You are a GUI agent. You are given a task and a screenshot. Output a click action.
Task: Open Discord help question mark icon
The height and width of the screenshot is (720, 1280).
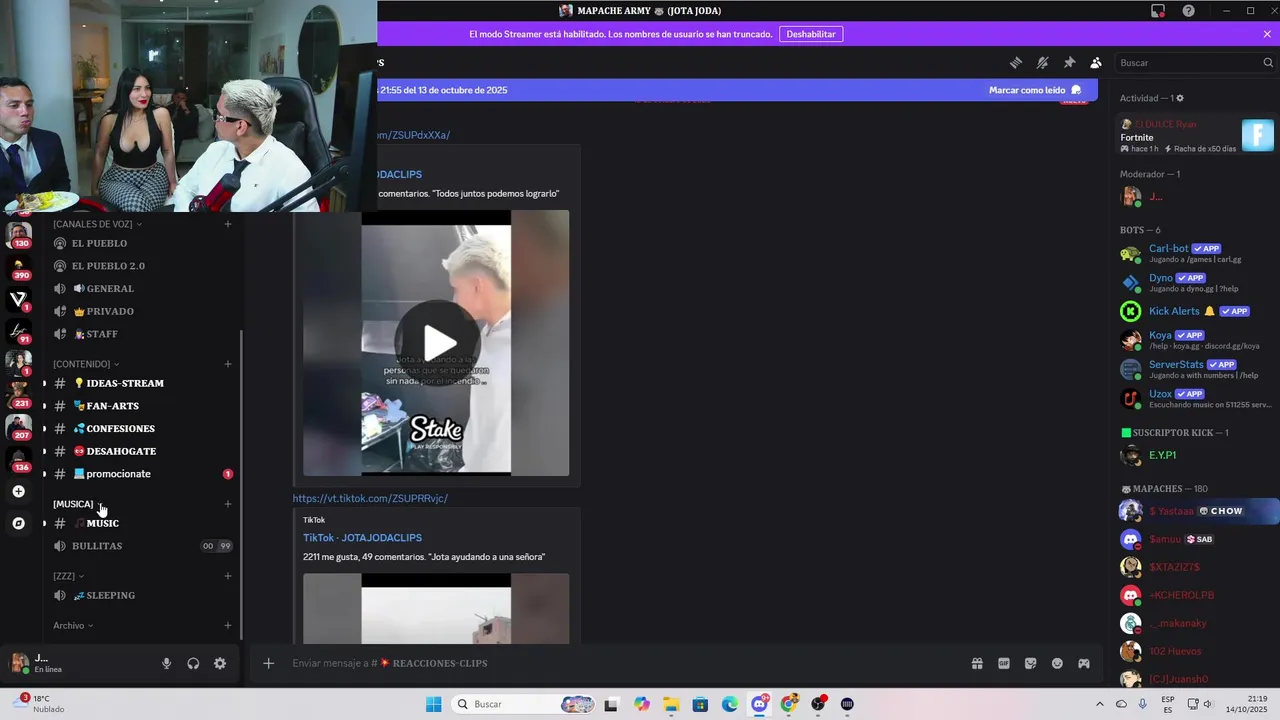click(x=1188, y=11)
